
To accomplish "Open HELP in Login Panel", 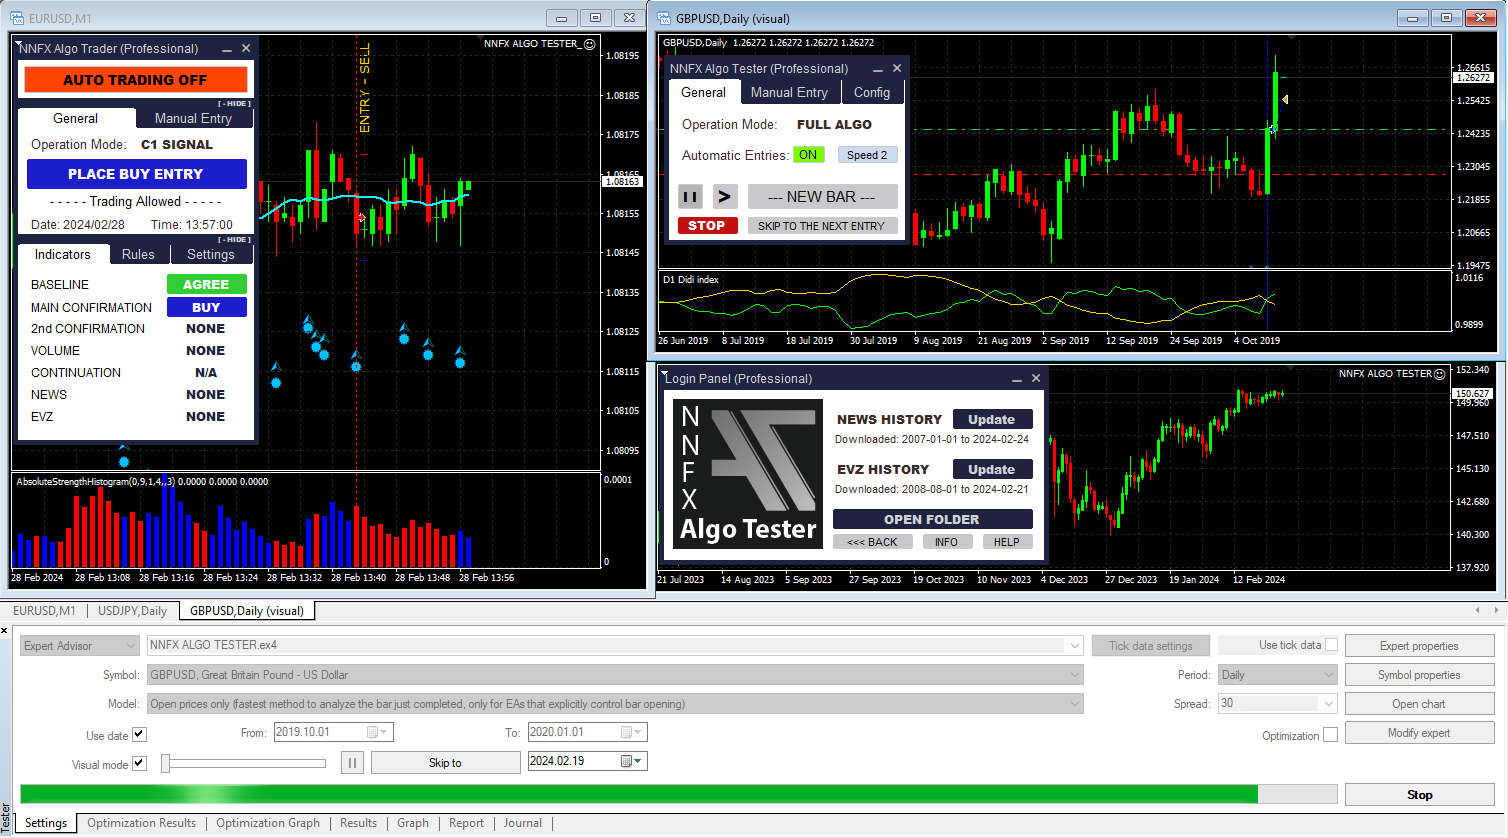I will 1007,542.
